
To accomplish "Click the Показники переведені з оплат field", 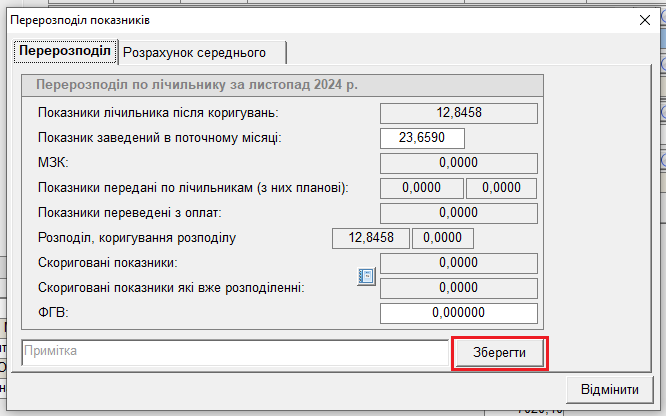I will (459, 213).
